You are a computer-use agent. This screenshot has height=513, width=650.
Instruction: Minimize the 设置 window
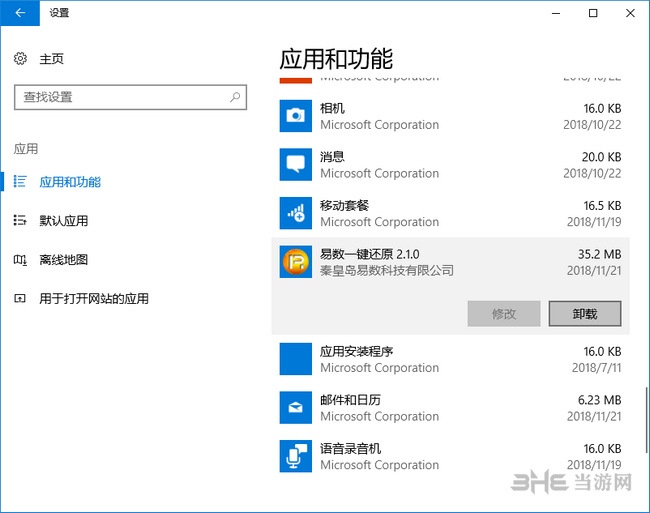click(x=556, y=13)
